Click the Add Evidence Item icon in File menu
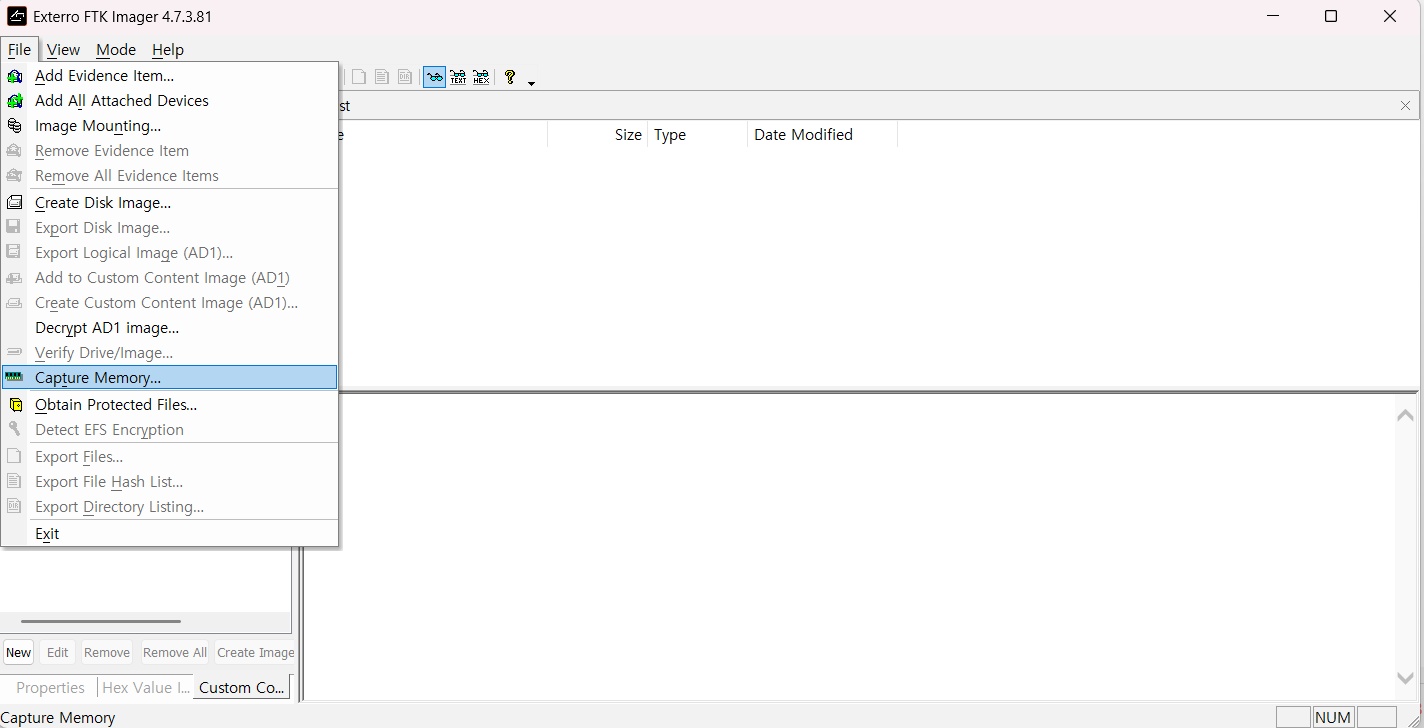The image size is (1424, 728). [x=14, y=76]
